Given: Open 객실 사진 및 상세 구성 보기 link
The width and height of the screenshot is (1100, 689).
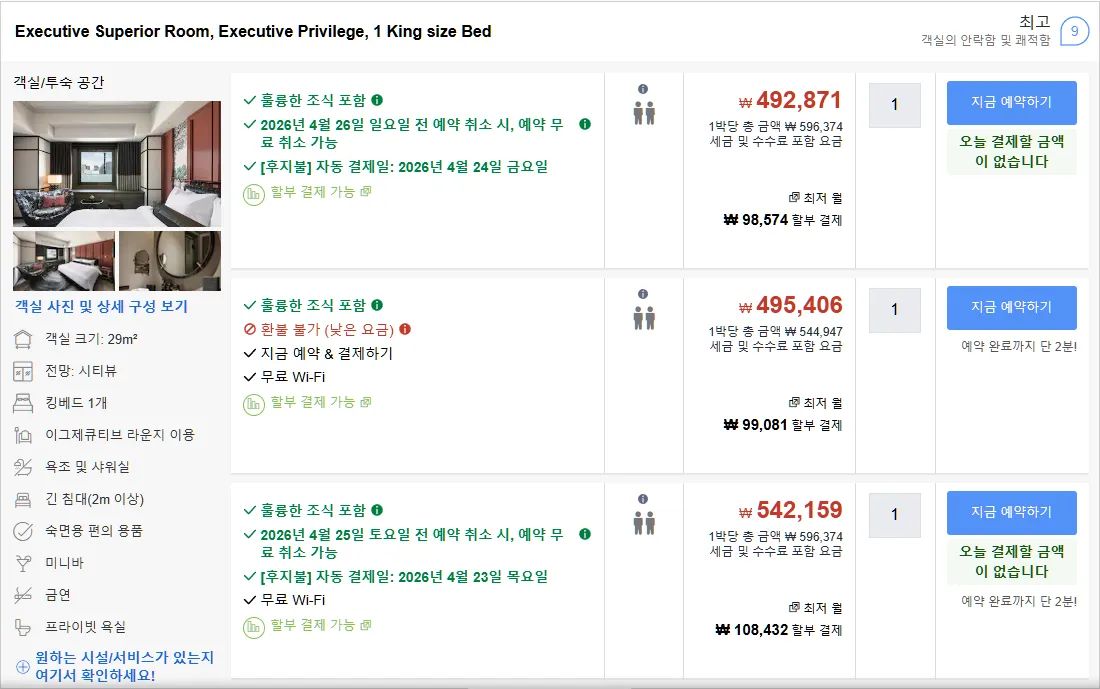Looking at the screenshot, I should tap(102, 307).
